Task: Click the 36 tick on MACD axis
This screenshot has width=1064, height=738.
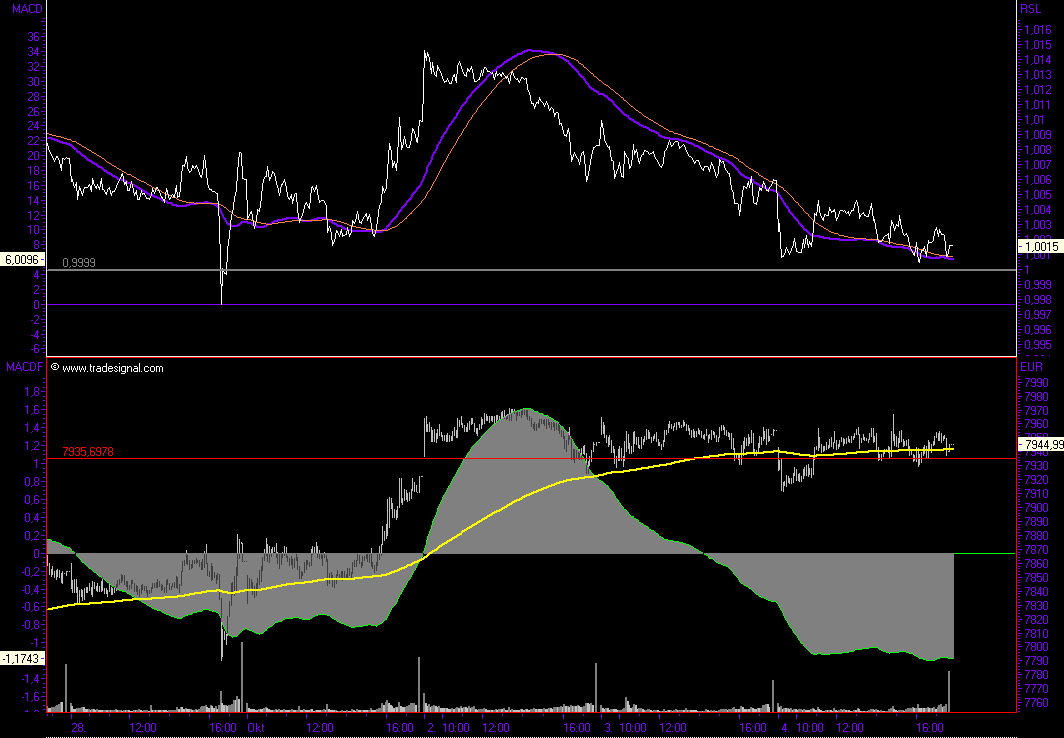Action: click(33, 37)
